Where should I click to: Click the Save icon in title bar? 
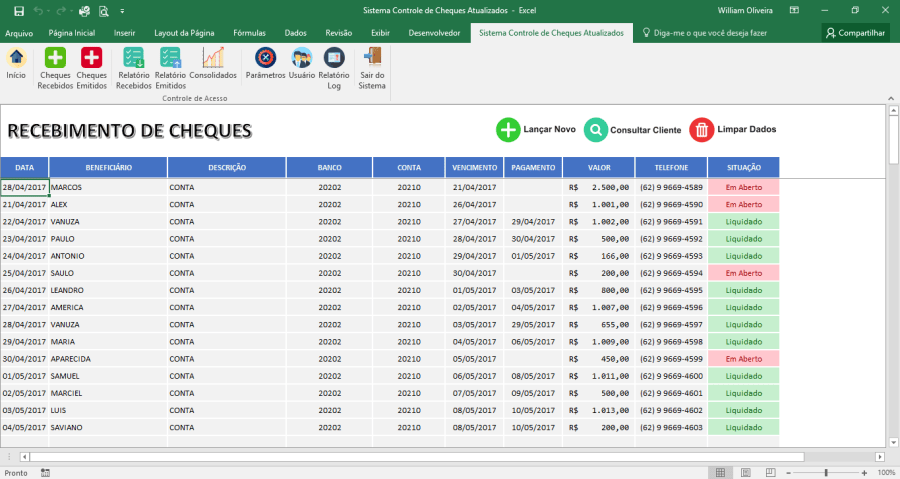[19, 10]
